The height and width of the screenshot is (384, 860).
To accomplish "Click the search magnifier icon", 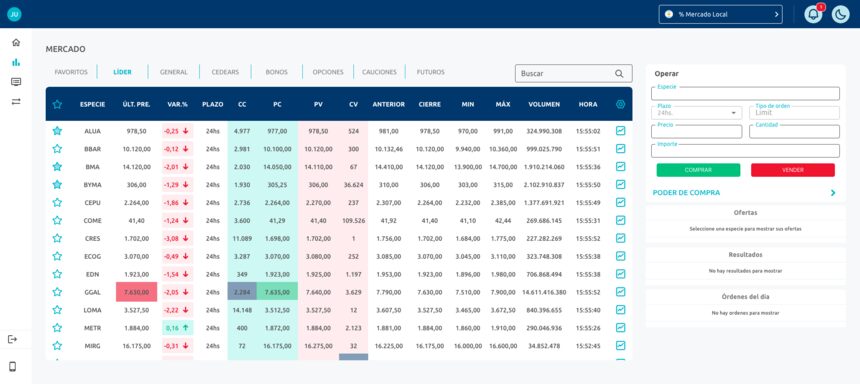I will pos(619,74).
